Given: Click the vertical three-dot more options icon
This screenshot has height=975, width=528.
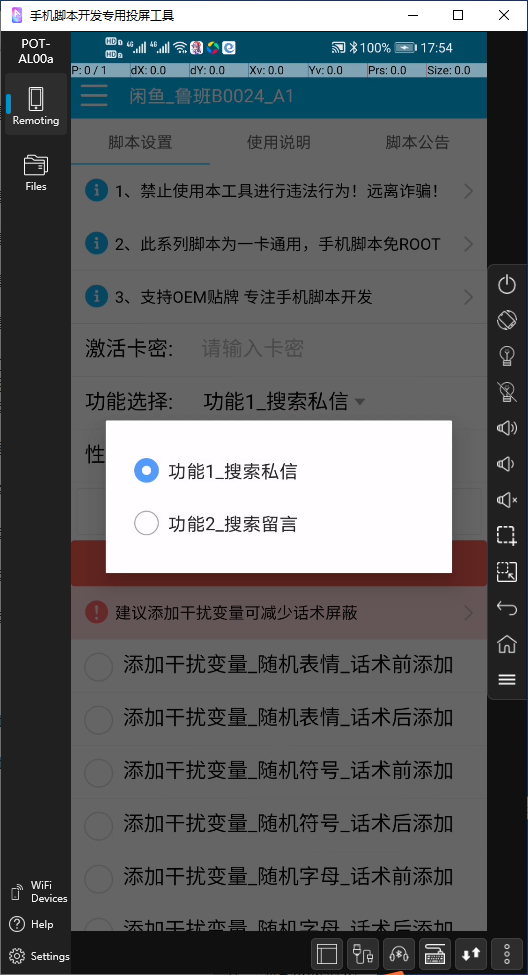Looking at the screenshot, I should click(x=507, y=953).
